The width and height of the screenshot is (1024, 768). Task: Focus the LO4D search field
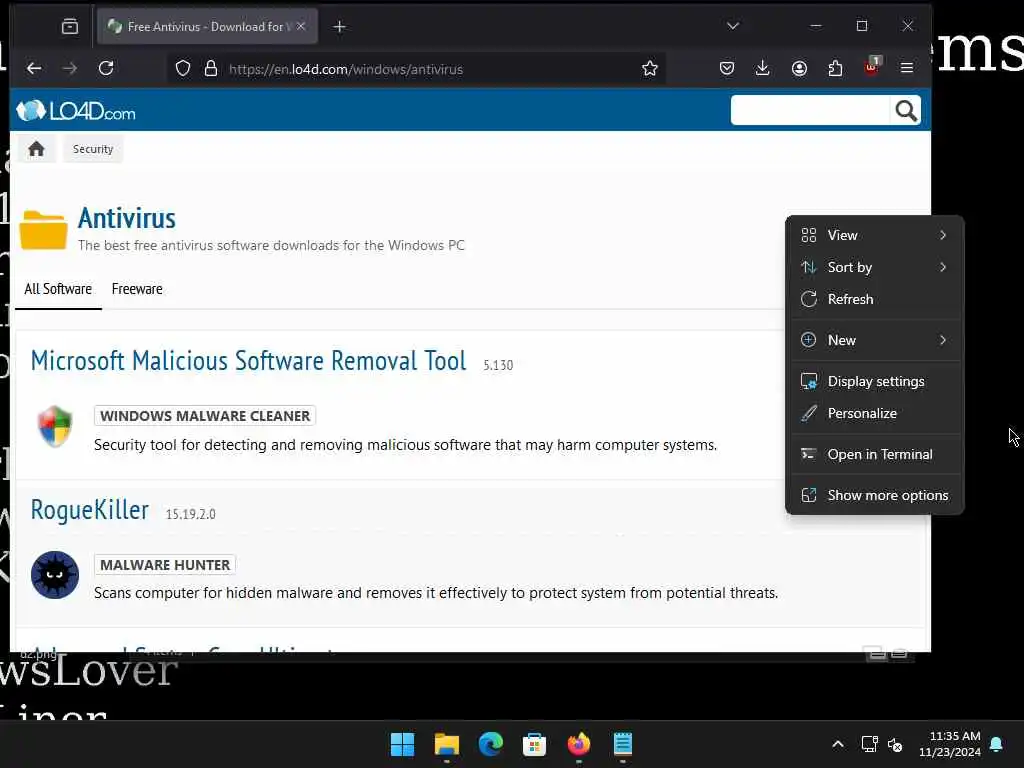(x=810, y=110)
